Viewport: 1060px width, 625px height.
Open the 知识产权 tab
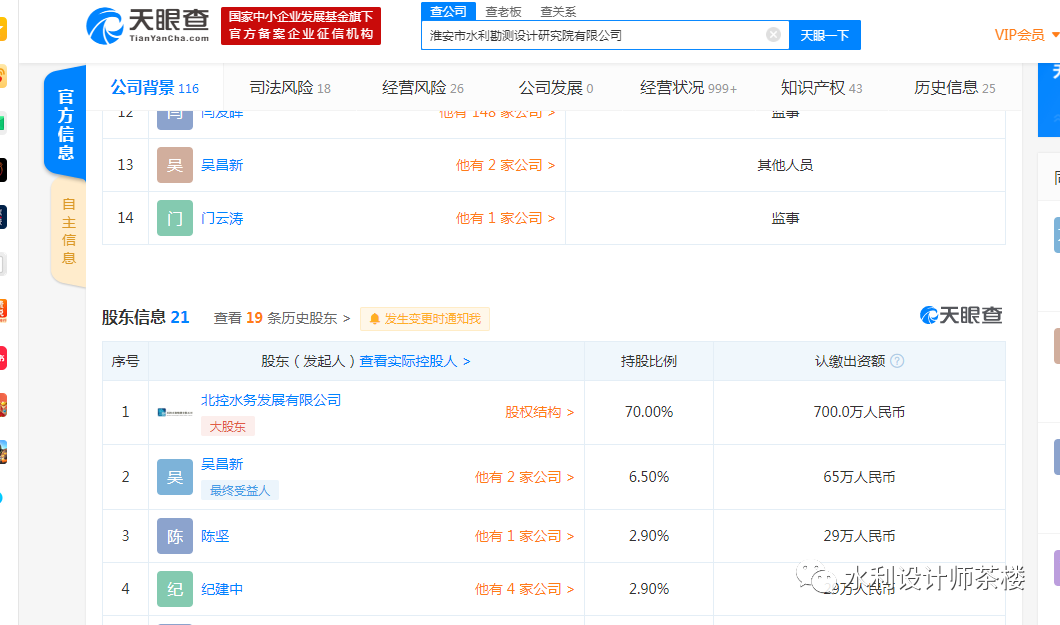coord(821,88)
